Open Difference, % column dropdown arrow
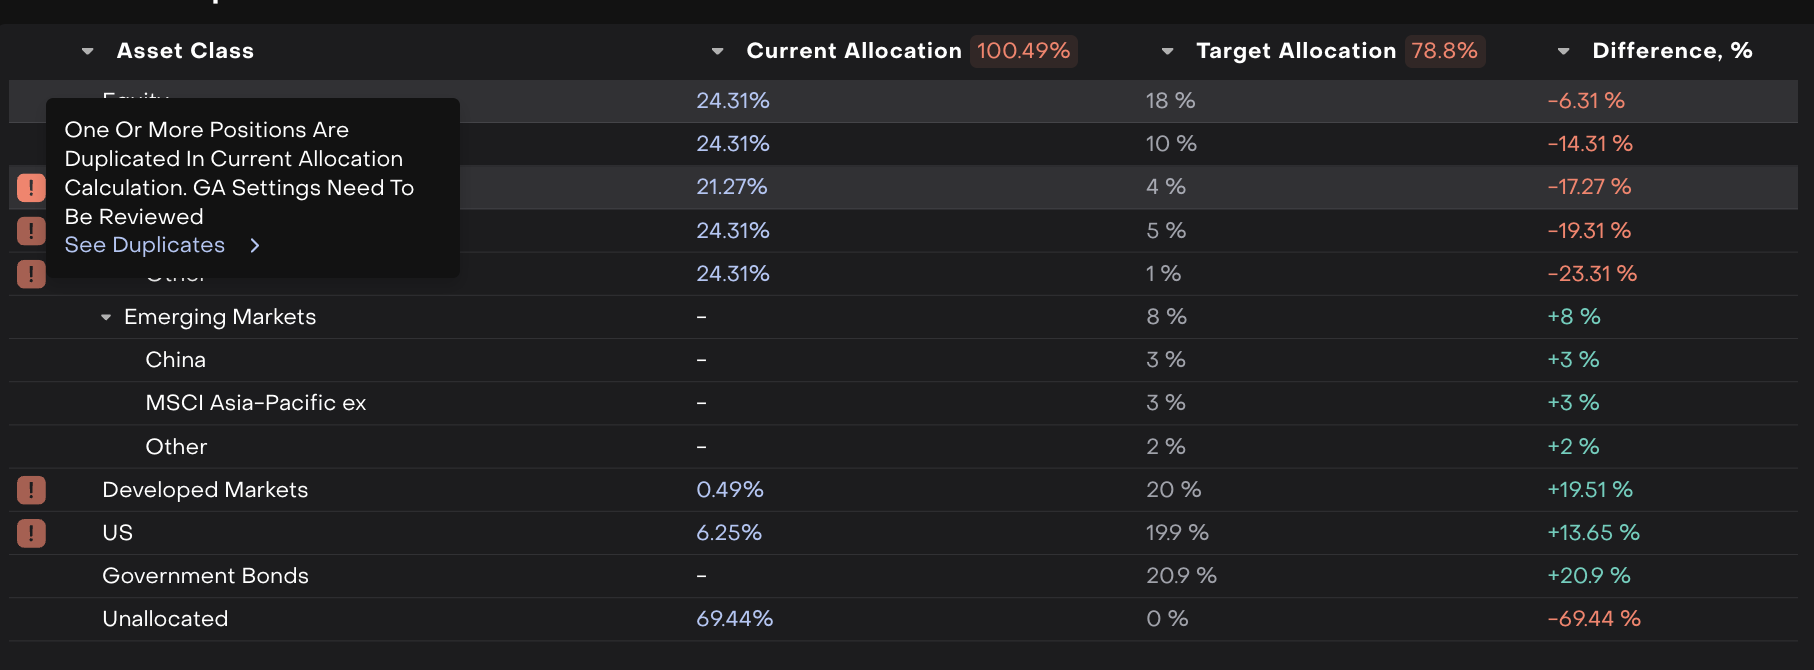The image size is (1814, 670). (x=1563, y=51)
